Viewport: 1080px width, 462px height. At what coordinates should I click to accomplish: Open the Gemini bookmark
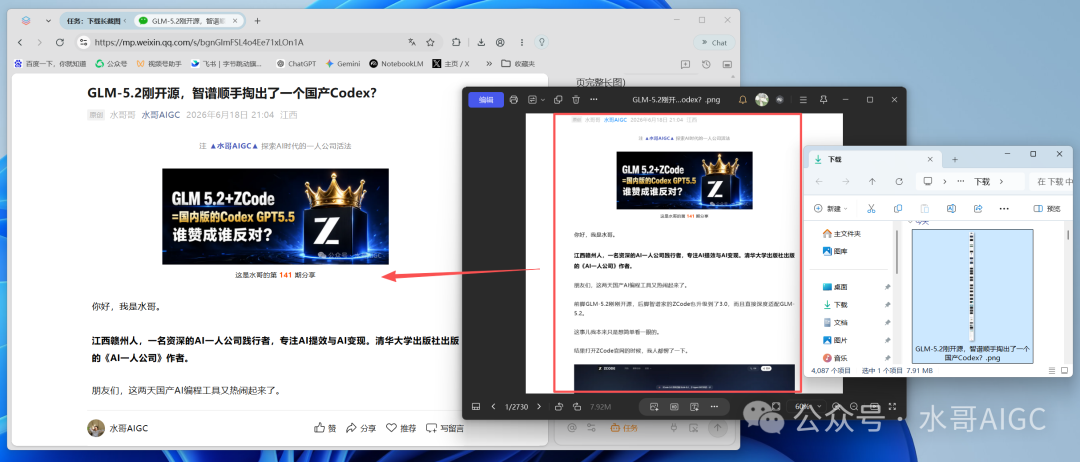click(x=343, y=63)
